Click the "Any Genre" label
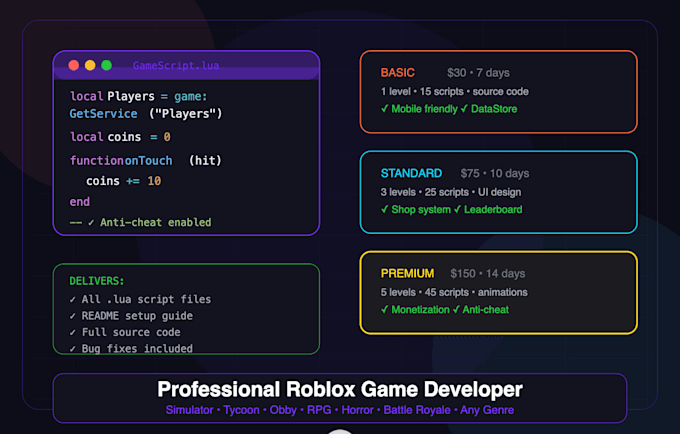The height and width of the screenshot is (434, 680). [x=487, y=410]
